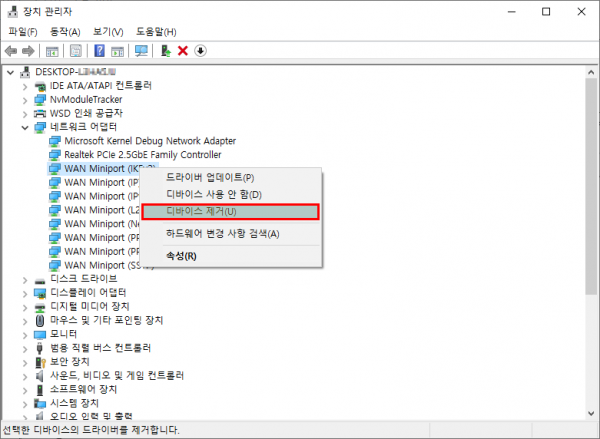
Task: Open the 보기(V) menu
Action: [97, 31]
